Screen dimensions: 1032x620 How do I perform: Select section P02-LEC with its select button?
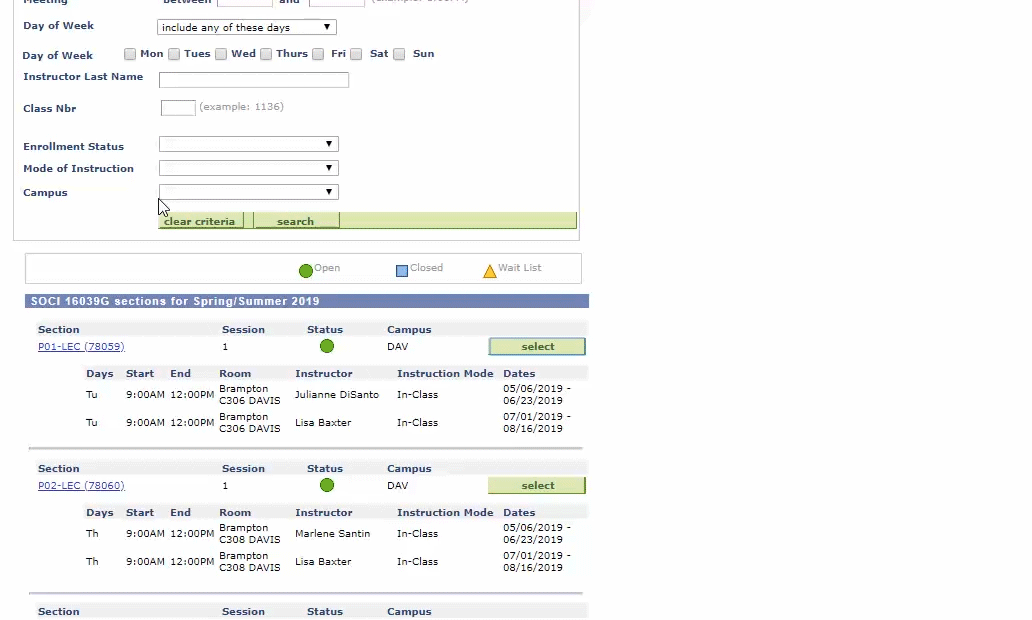pos(537,485)
